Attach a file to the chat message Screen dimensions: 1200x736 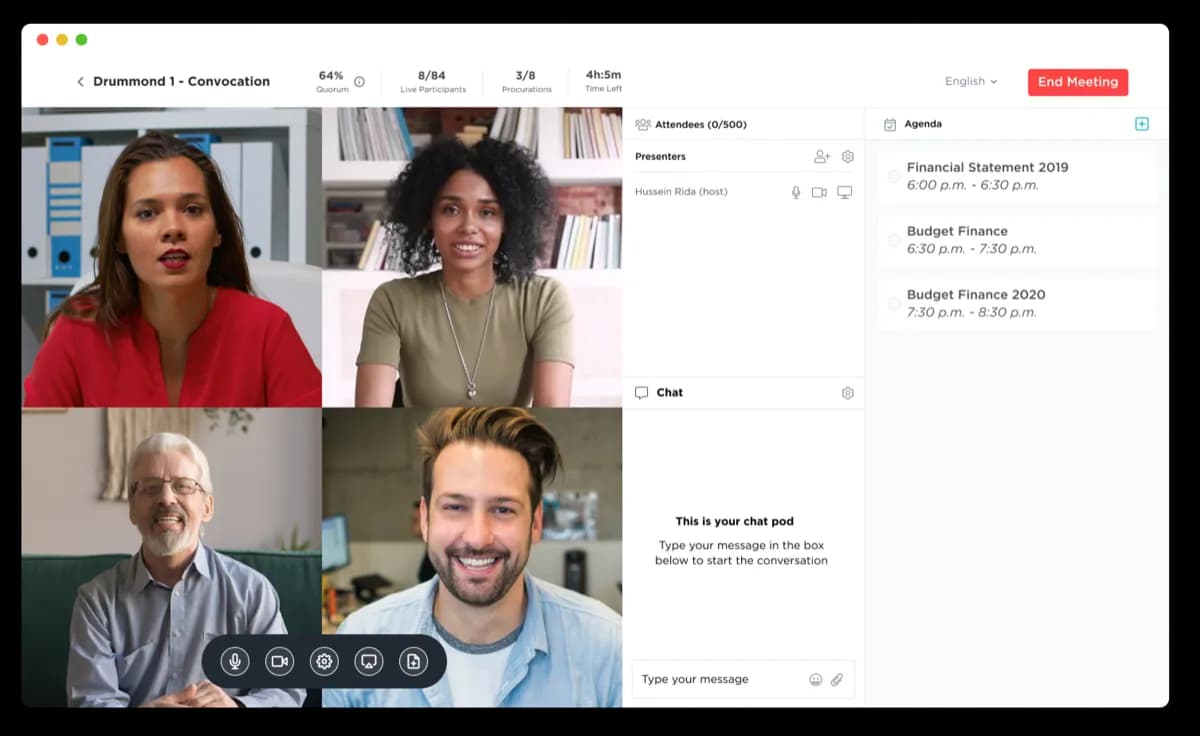point(837,680)
